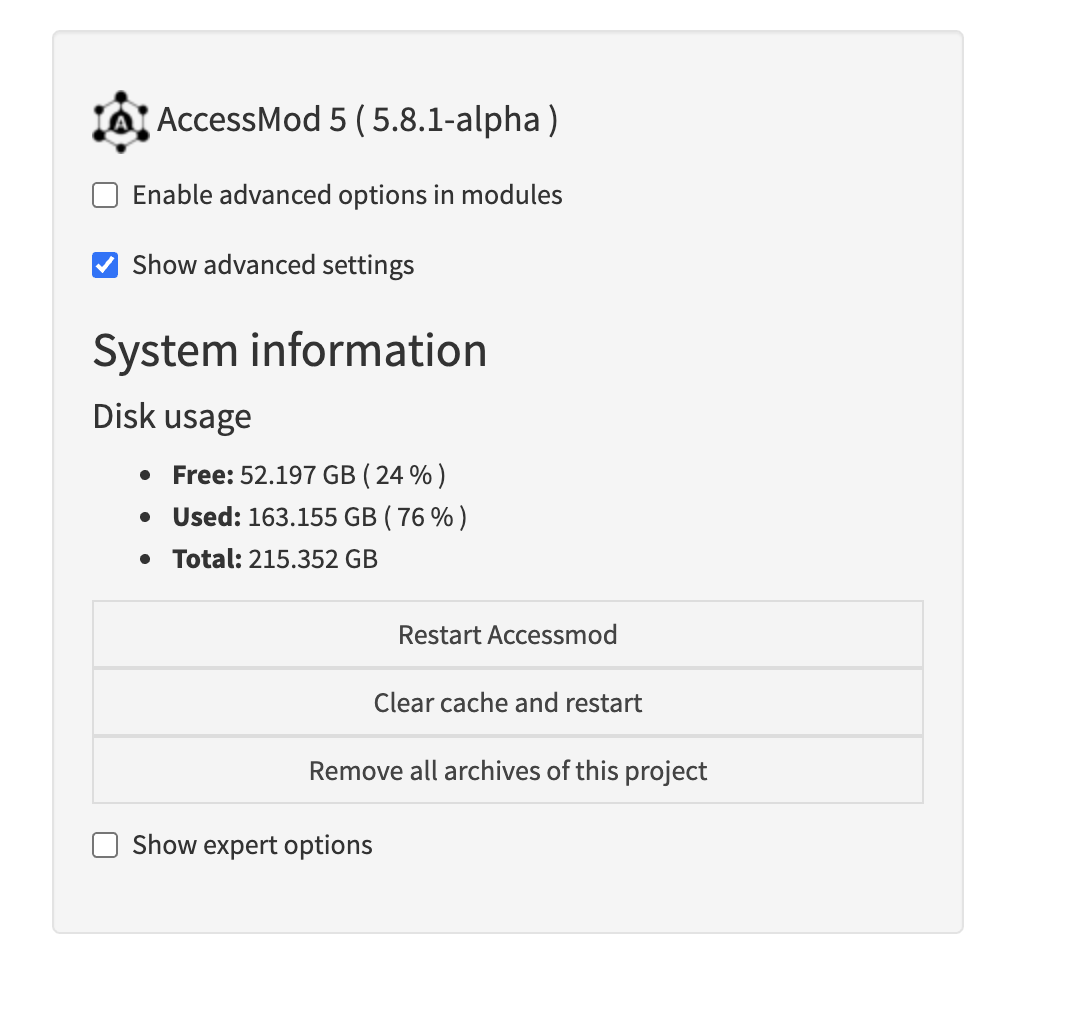
Task: Click the Clear cache and restart row
Action: (507, 702)
